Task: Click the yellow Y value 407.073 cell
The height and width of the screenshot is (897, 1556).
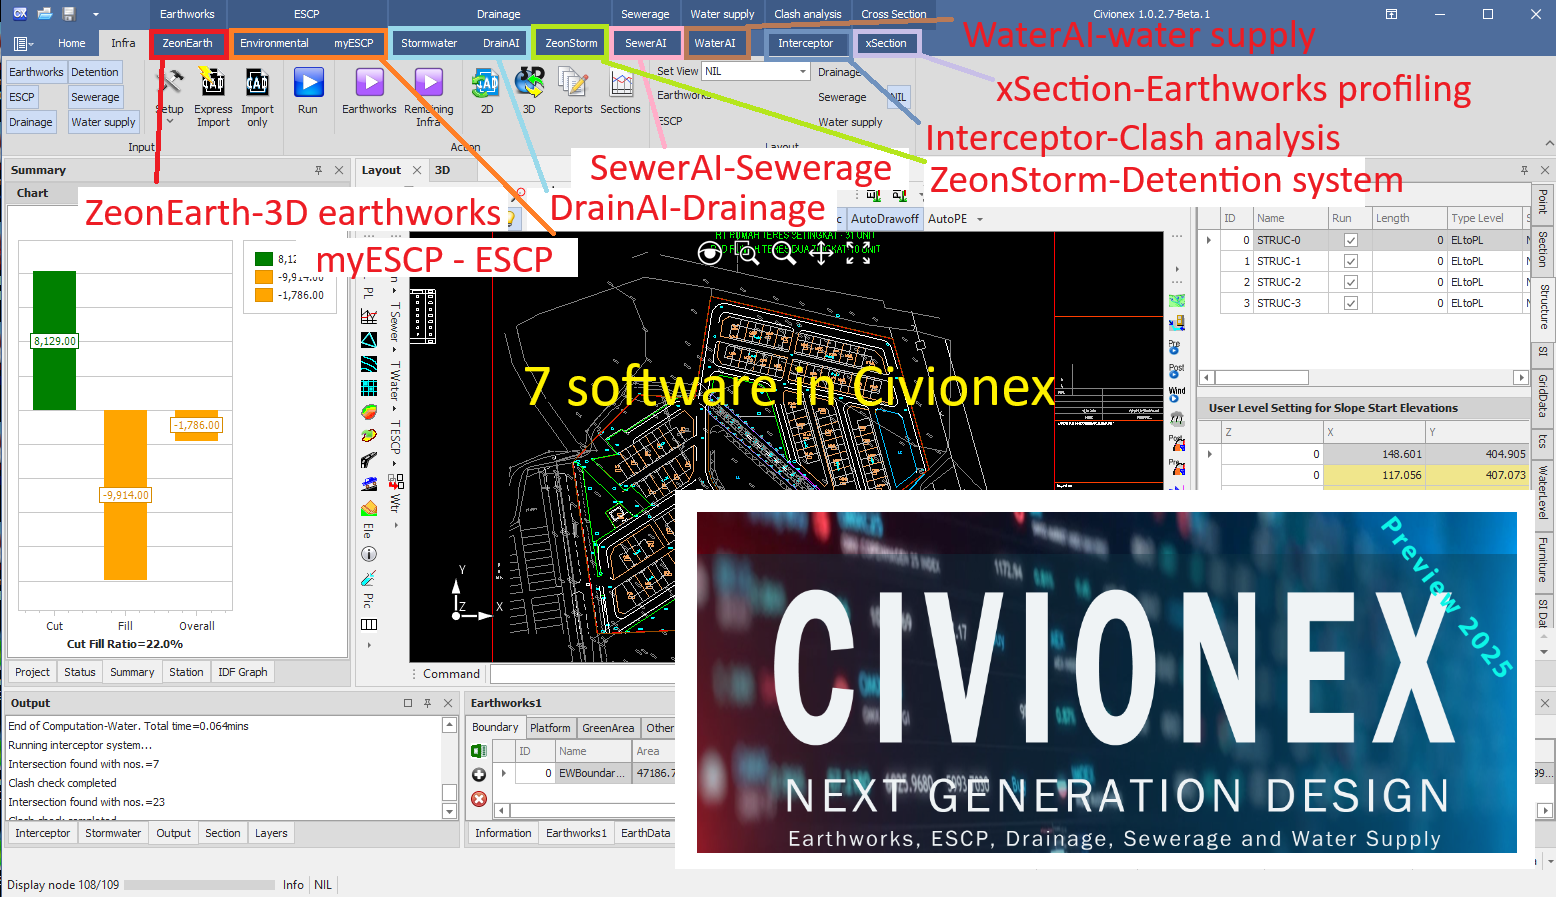Action: (x=1478, y=475)
